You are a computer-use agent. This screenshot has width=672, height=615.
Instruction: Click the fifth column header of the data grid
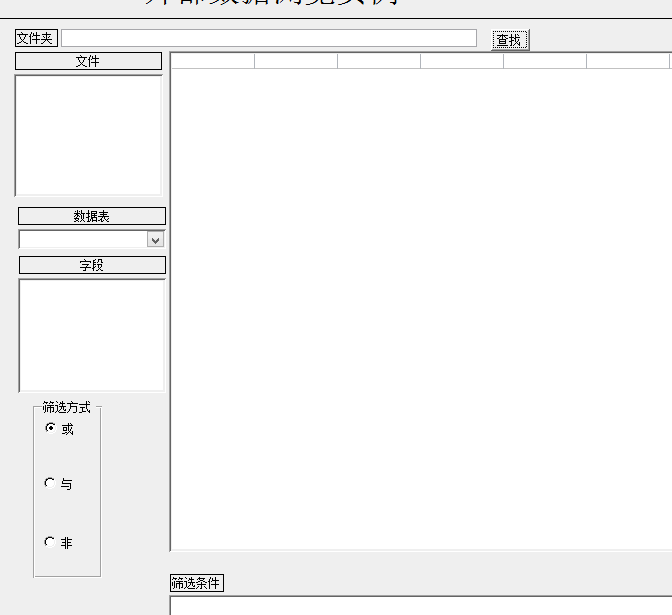[x=545, y=61]
